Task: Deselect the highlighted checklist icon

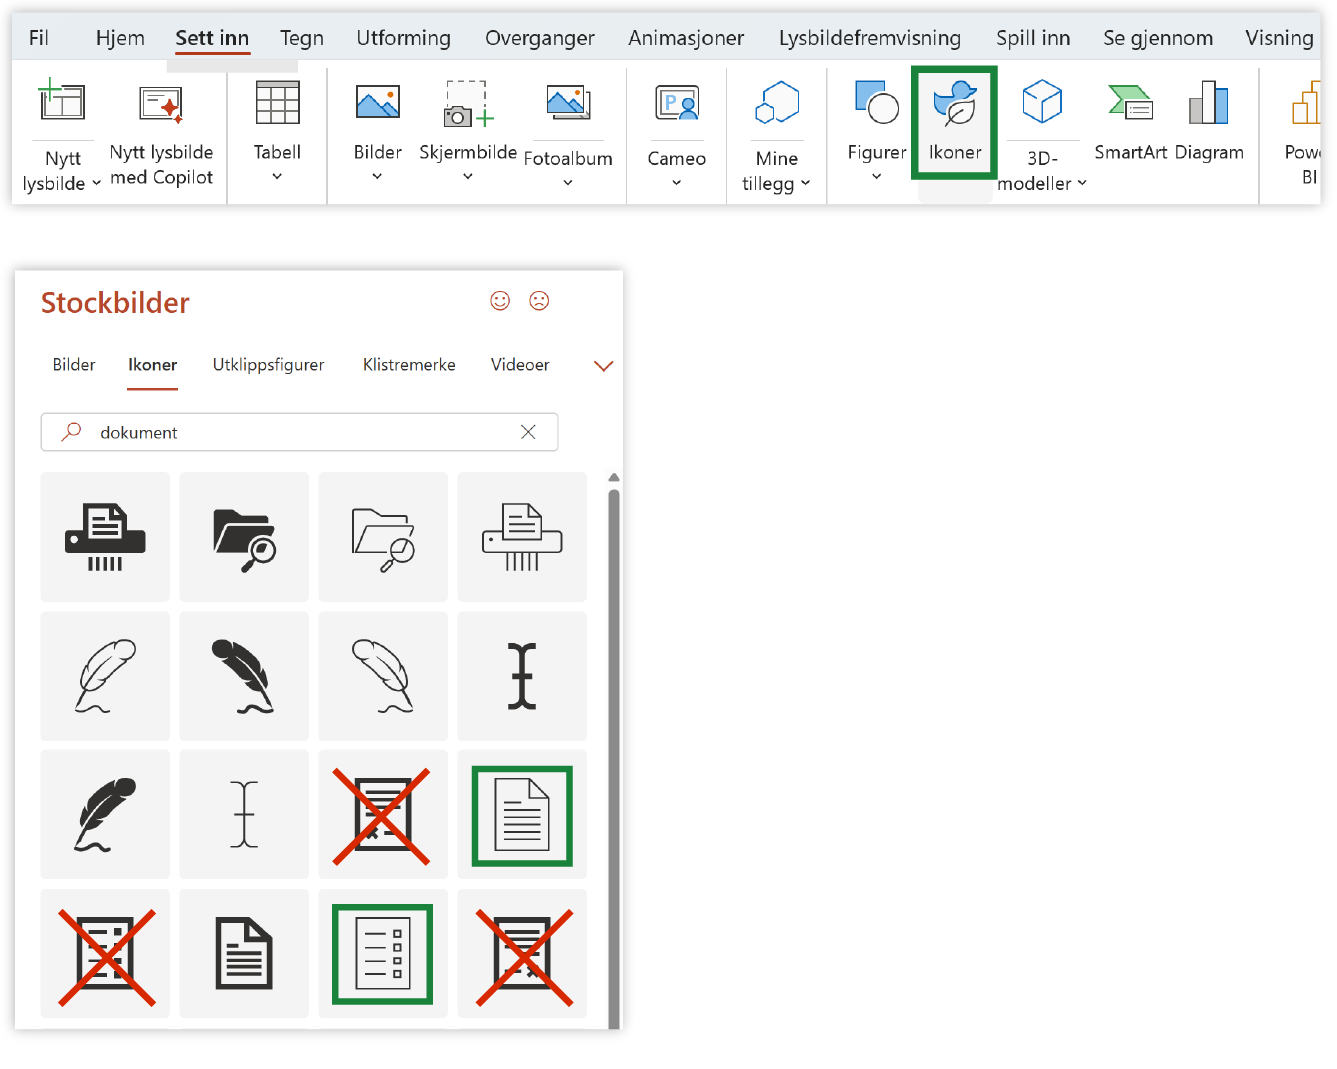Action: point(383,953)
